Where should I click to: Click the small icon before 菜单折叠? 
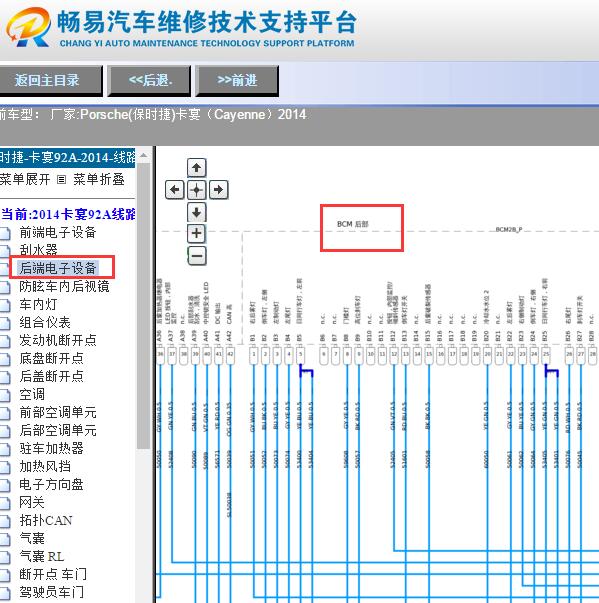point(62,180)
